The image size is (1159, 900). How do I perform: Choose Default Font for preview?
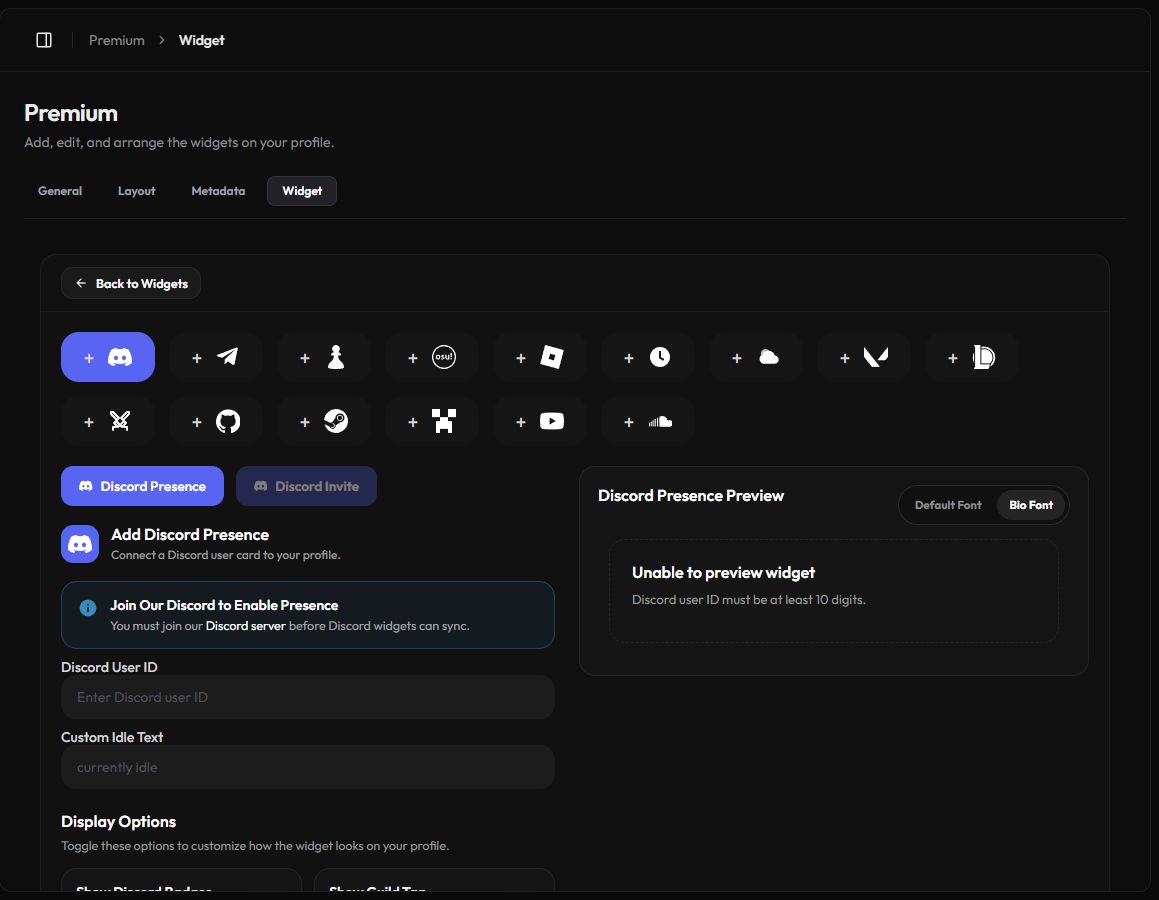tap(948, 505)
